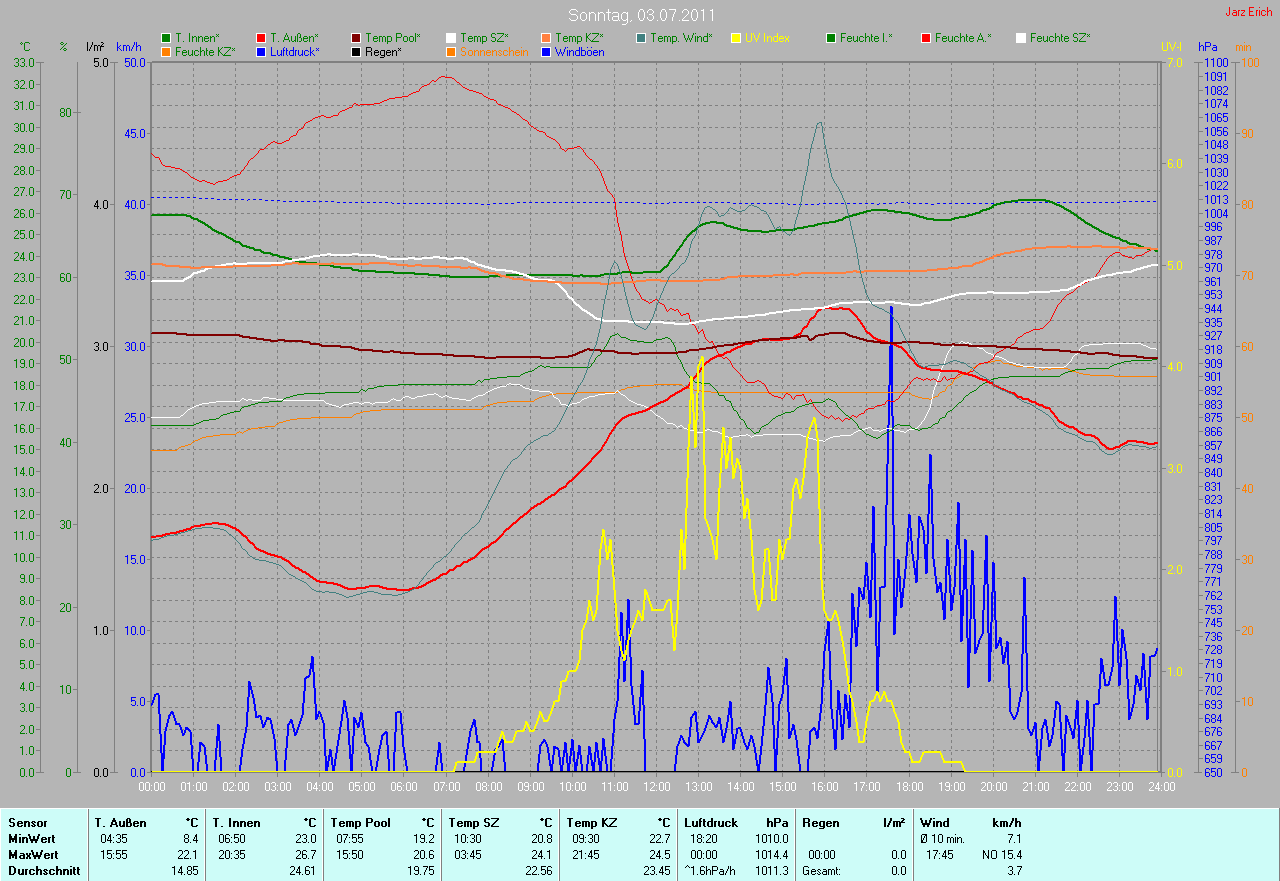
Task: Select the Luftdruck average 1011.3
Action: tap(771, 871)
